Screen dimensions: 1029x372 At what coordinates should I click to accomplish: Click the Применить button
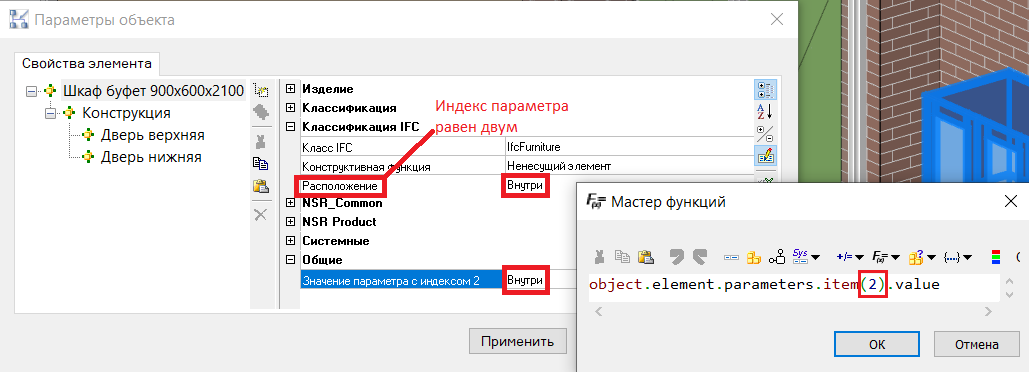click(518, 341)
